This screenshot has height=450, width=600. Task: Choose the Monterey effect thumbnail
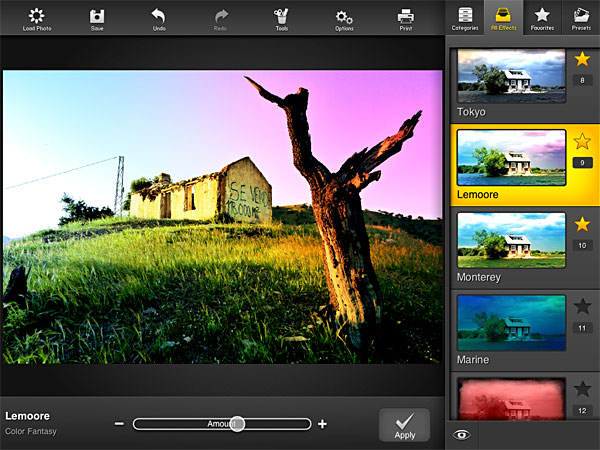[x=511, y=240]
